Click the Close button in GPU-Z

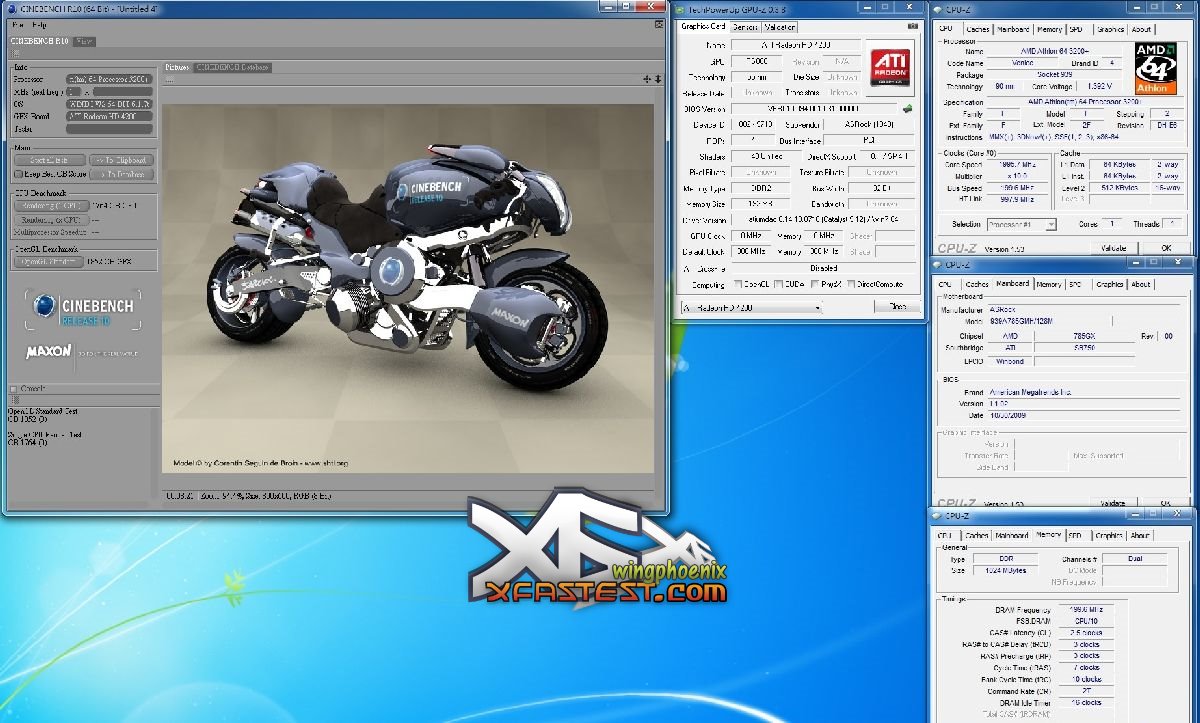pyautogui.click(x=898, y=307)
